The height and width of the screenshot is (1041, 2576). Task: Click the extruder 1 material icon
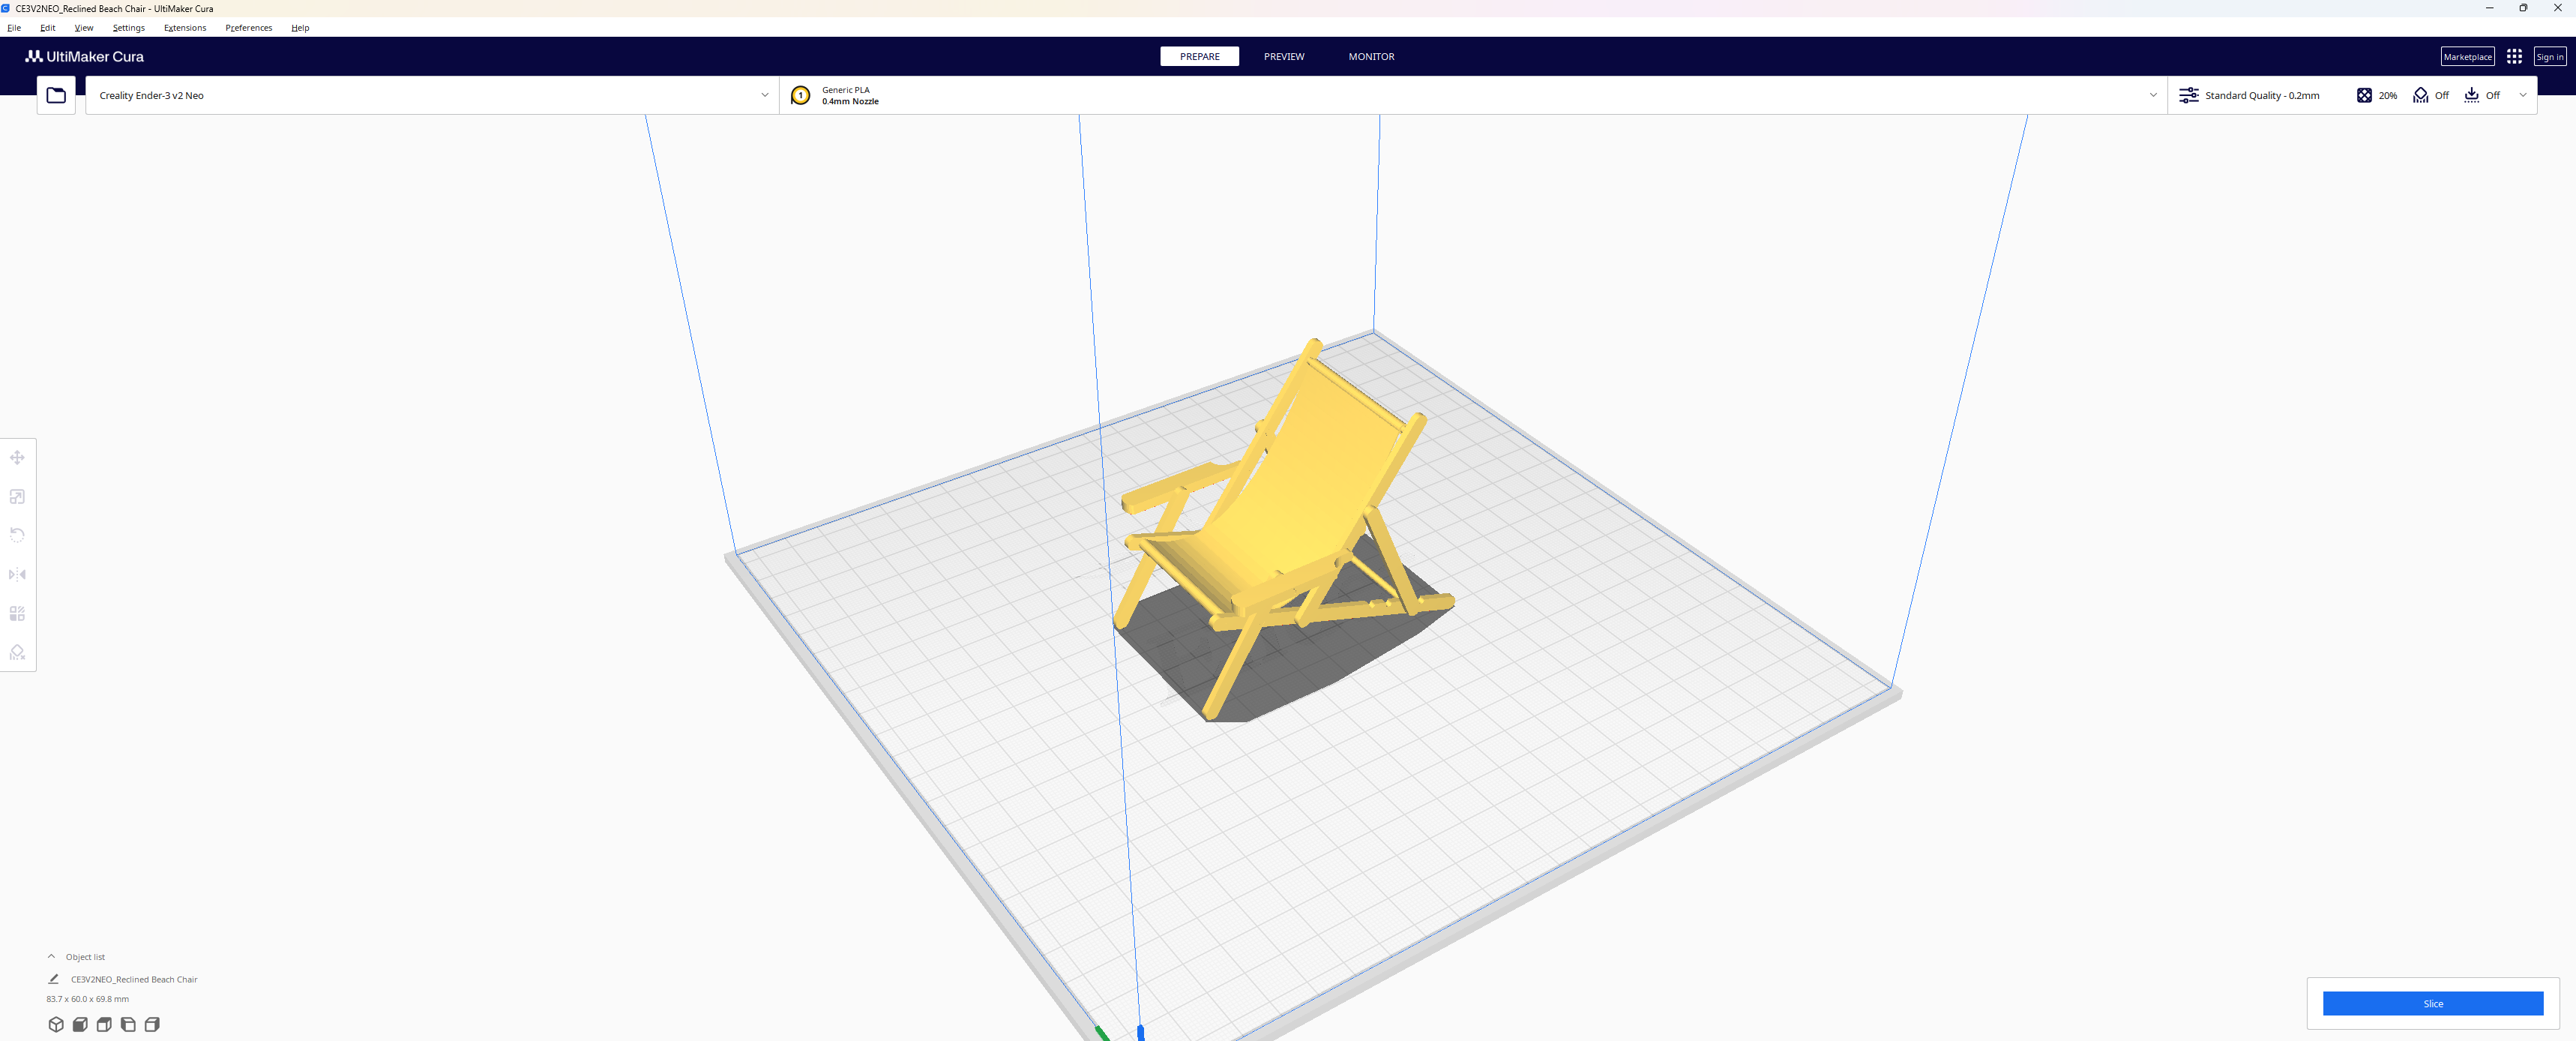(x=800, y=95)
